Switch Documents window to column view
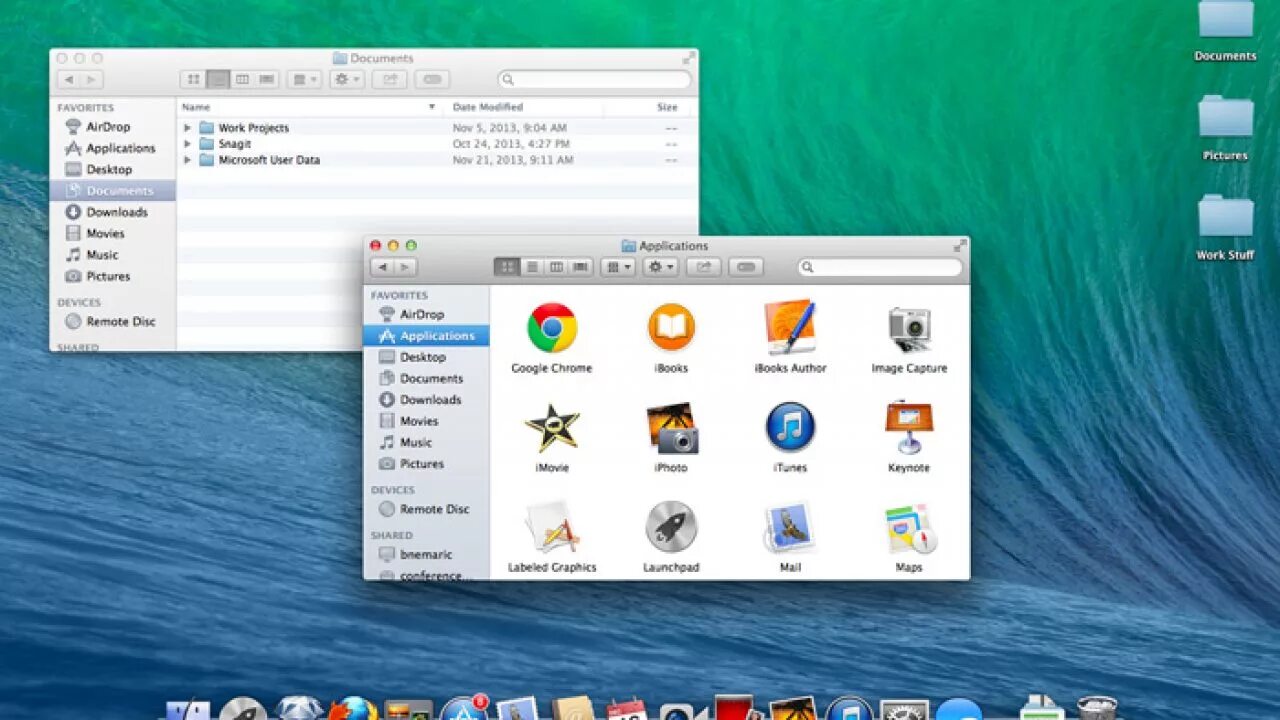 [242, 79]
